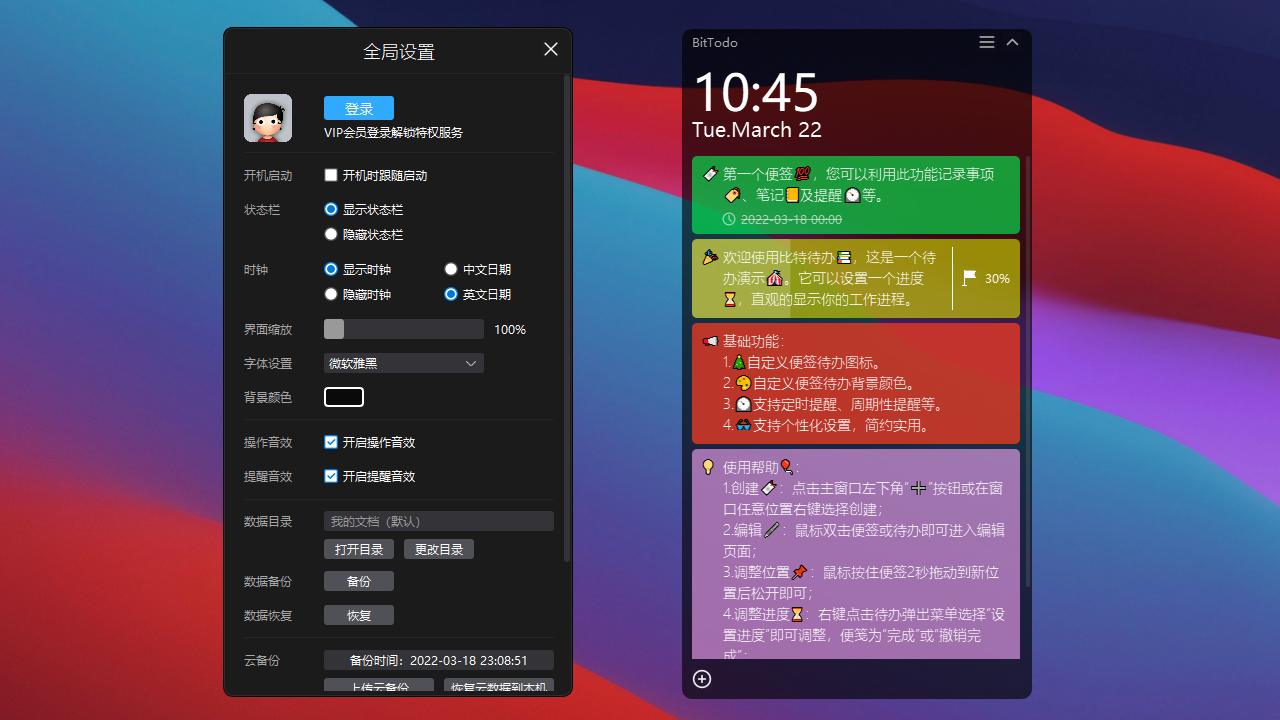
Task: Click the 打开目录 open directory button
Action: 358,549
